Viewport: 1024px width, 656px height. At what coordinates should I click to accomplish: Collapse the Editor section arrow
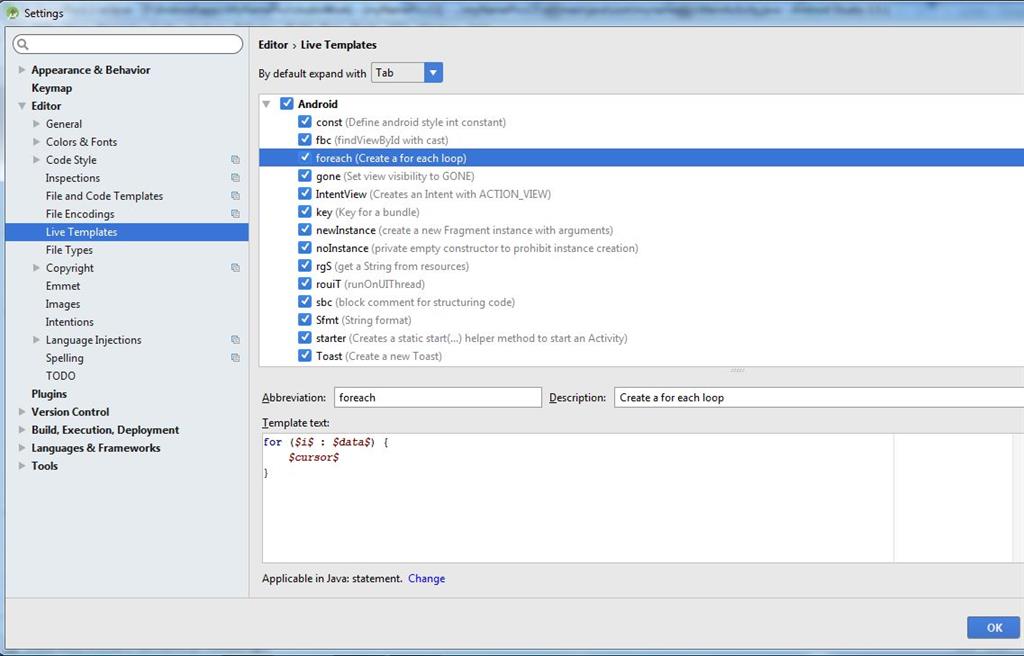[x=22, y=106]
